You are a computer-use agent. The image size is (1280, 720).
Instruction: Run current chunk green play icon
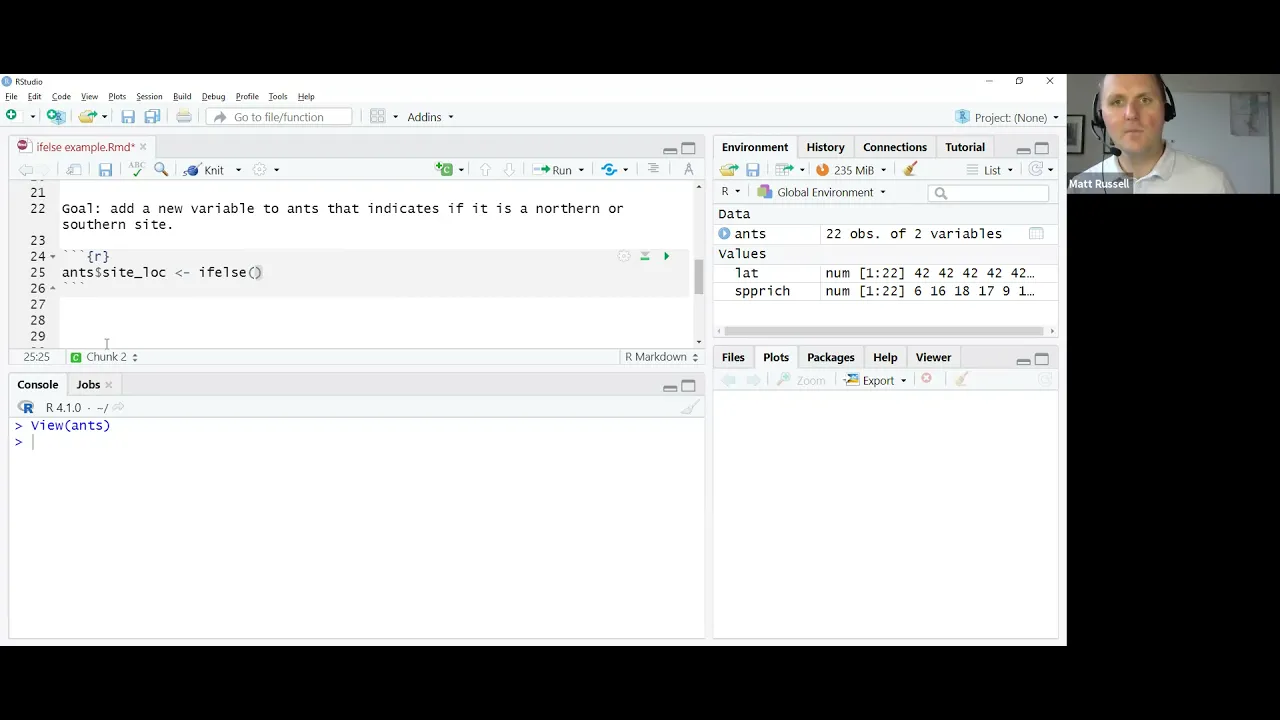tap(666, 256)
